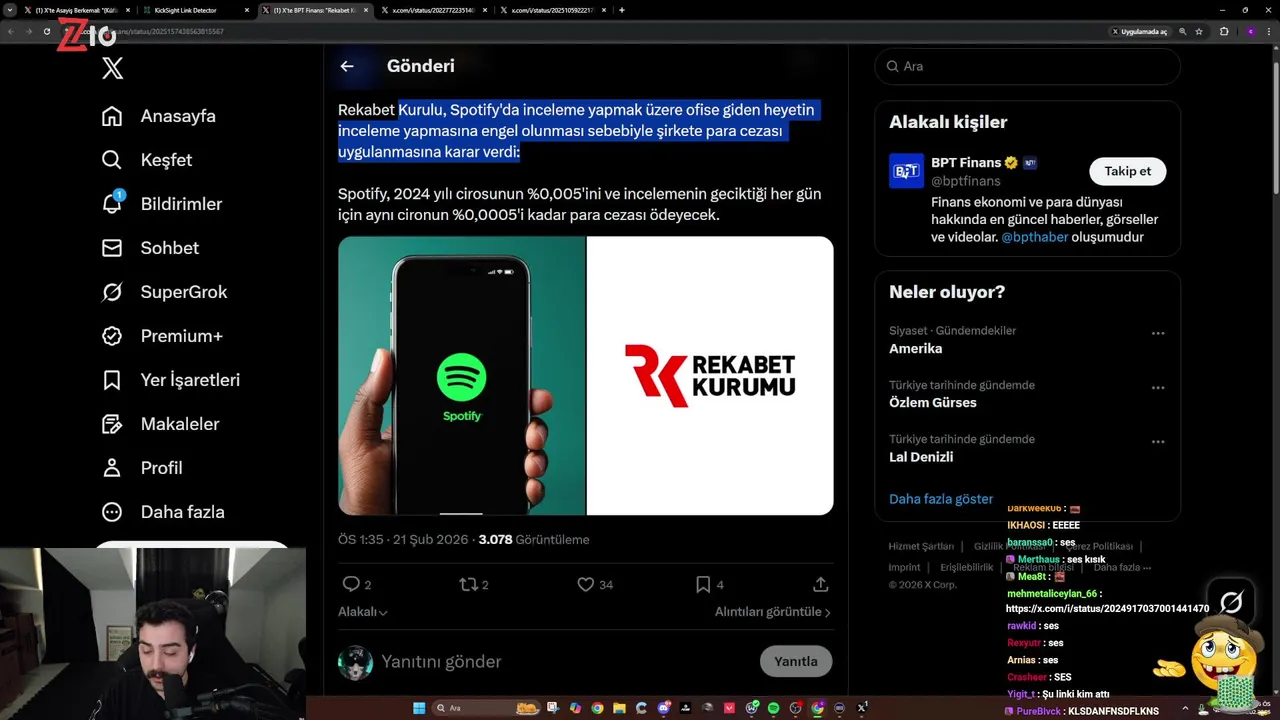Click the X logo in the sidebar

pos(113,68)
